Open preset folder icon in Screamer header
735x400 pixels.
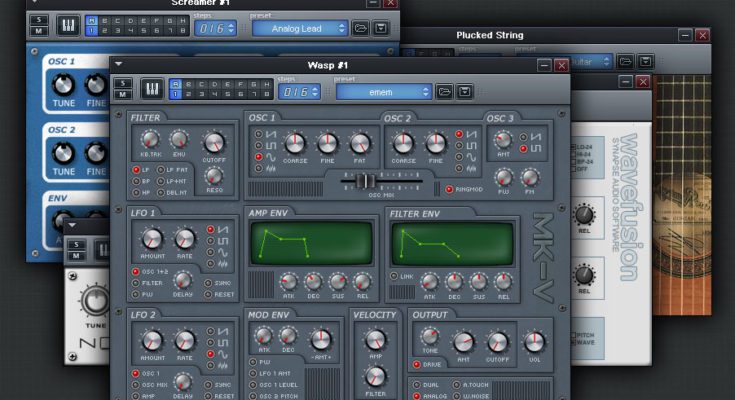tap(361, 28)
